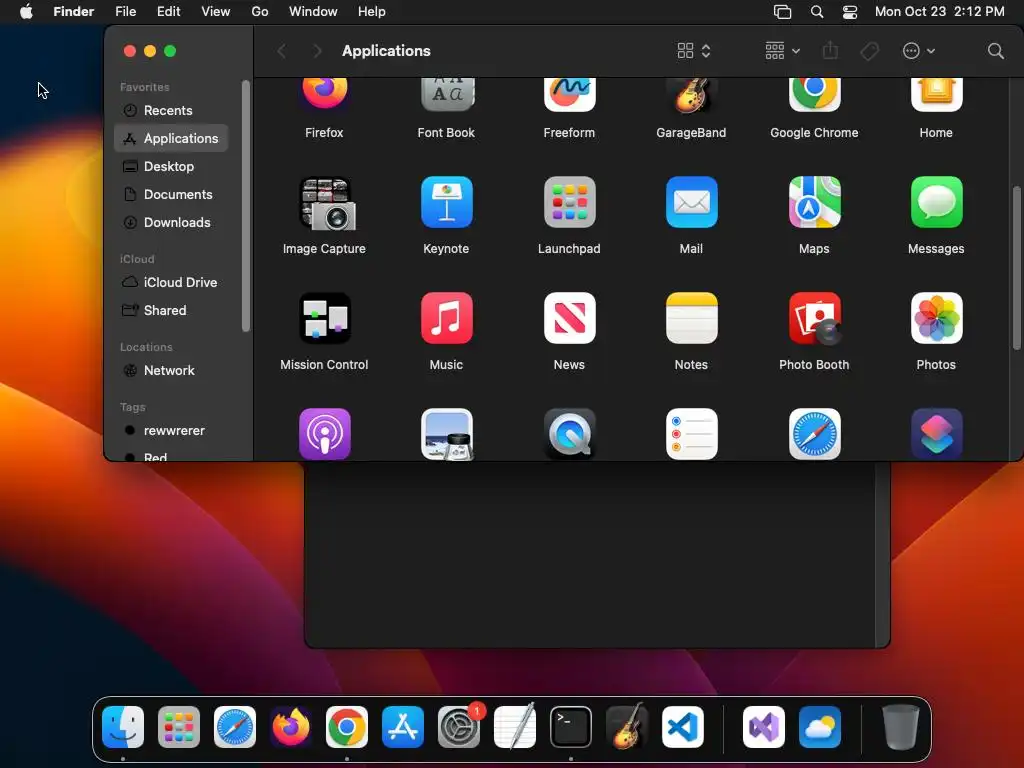The width and height of the screenshot is (1024, 768).
Task: Open TextEdit from the Dock
Action: (515, 726)
